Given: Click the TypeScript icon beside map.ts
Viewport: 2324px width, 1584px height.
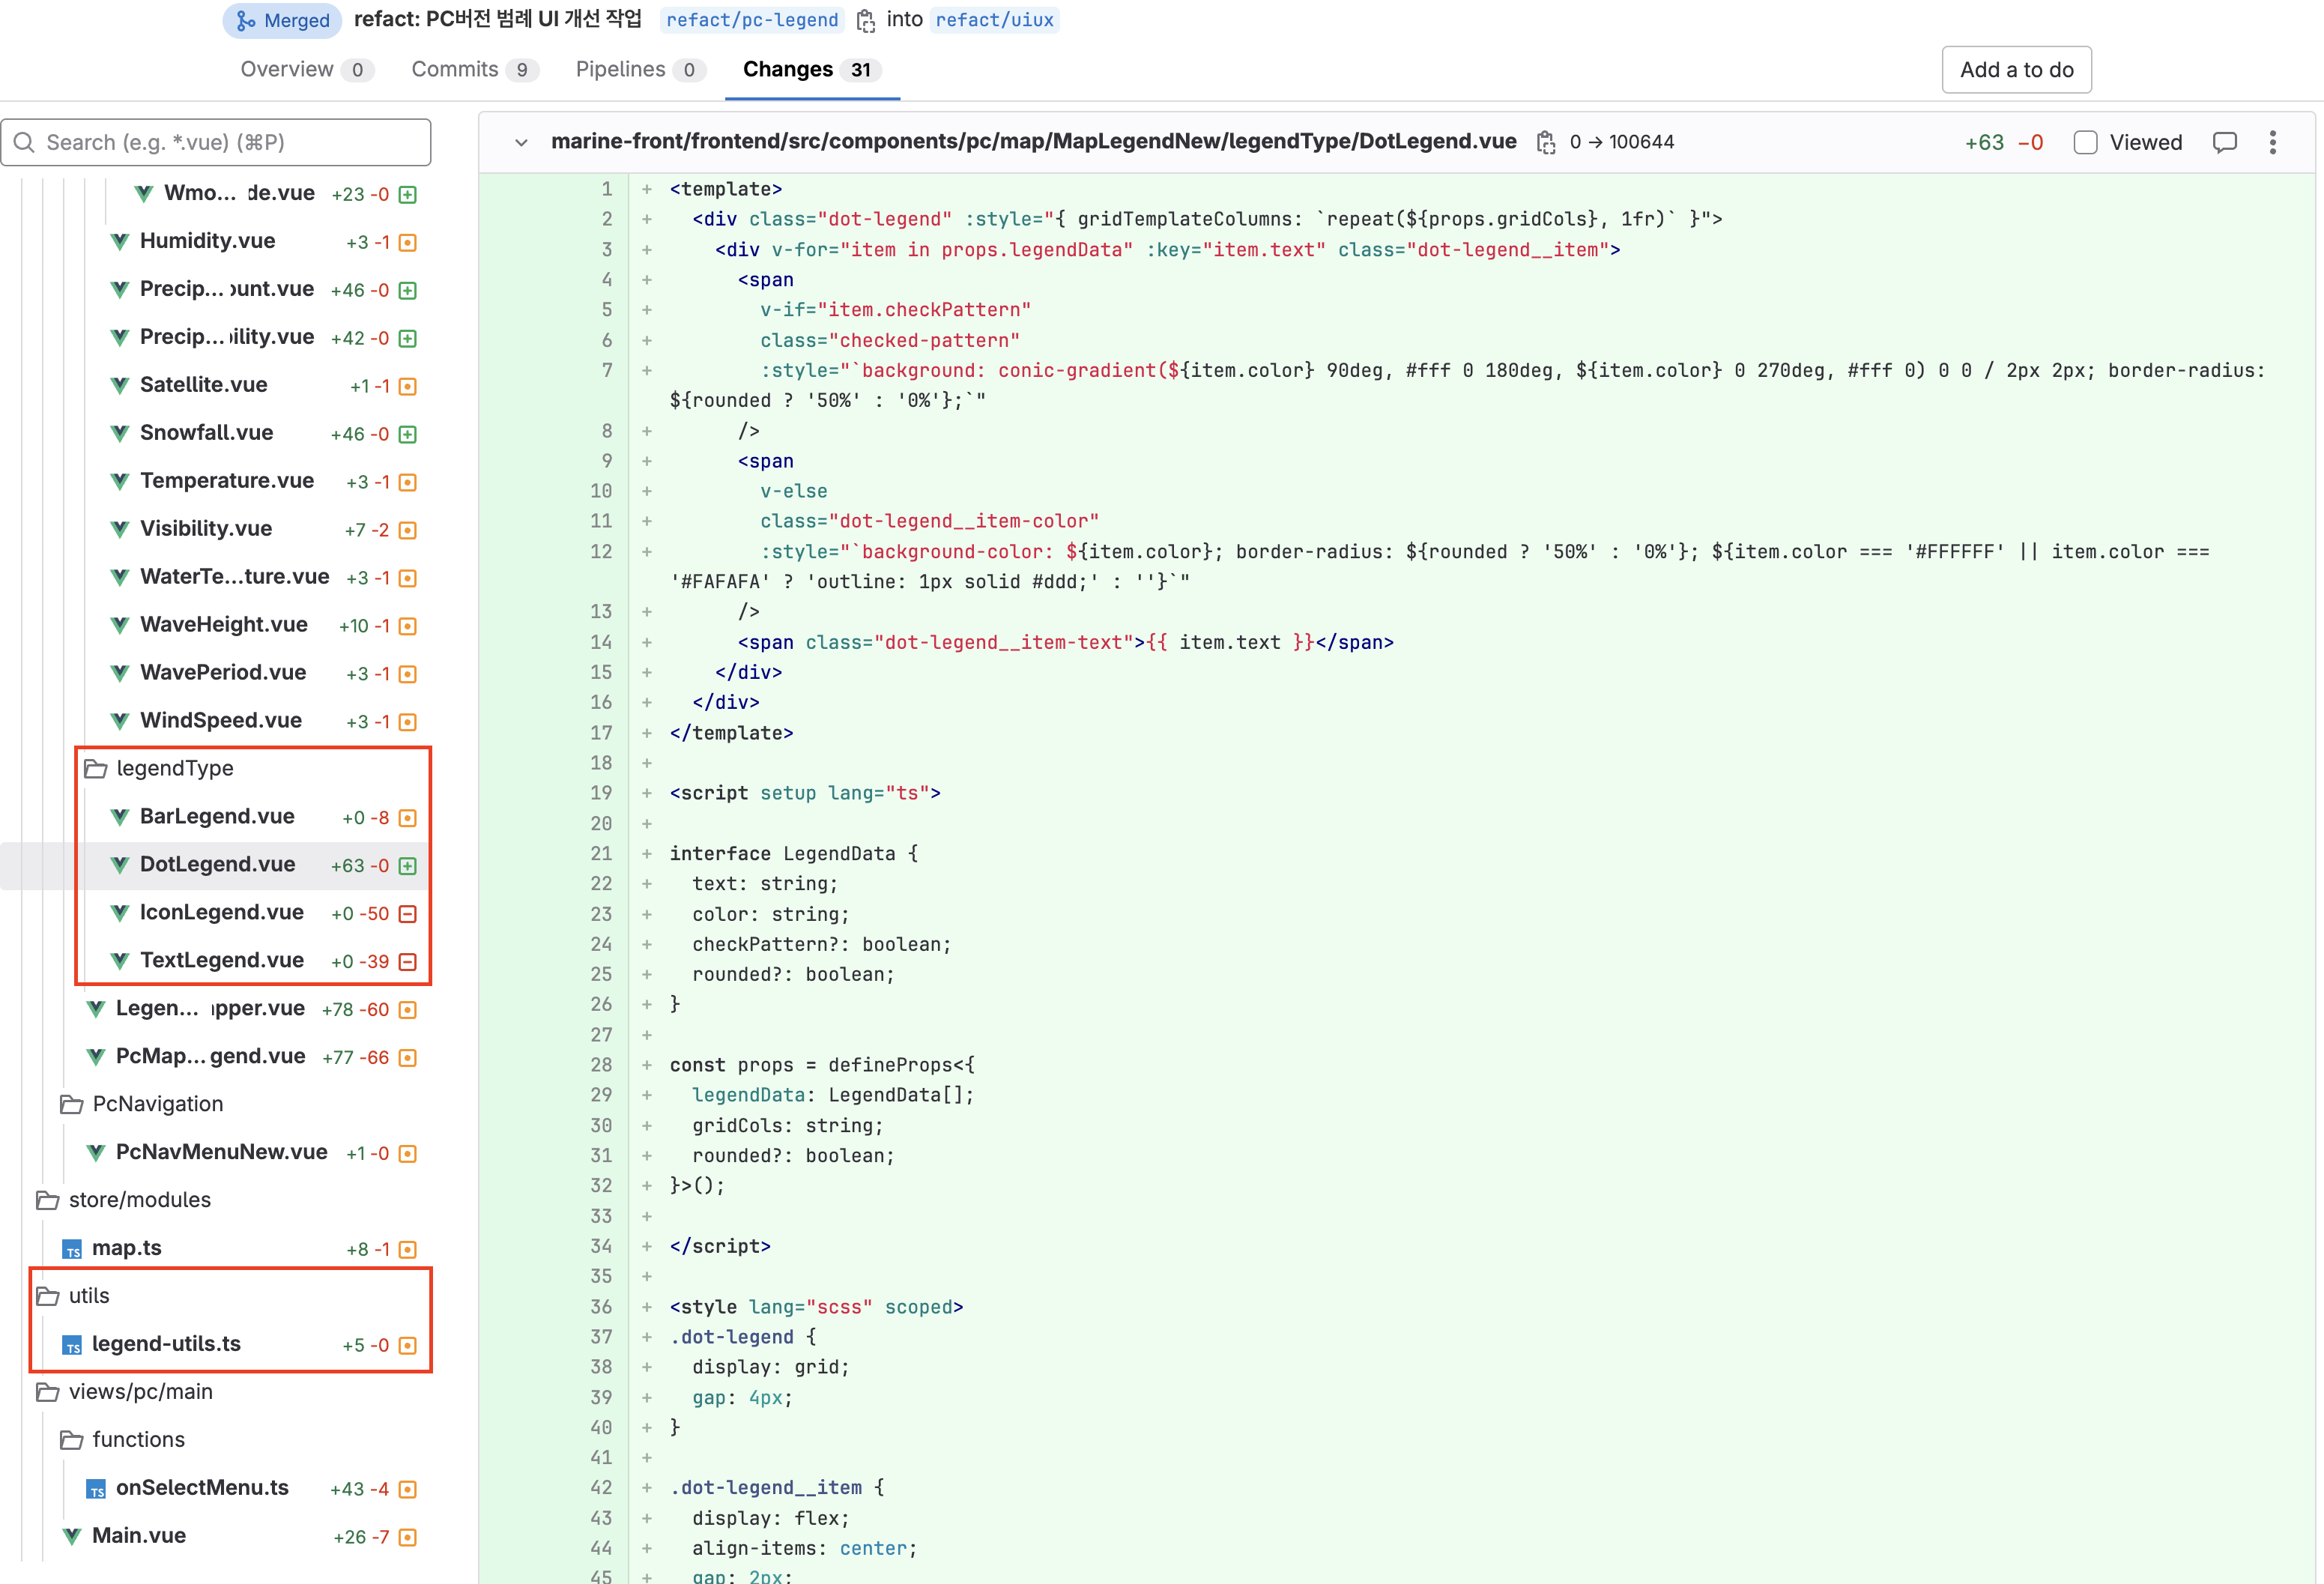Looking at the screenshot, I should pyautogui.click(x=72, y=1249).
